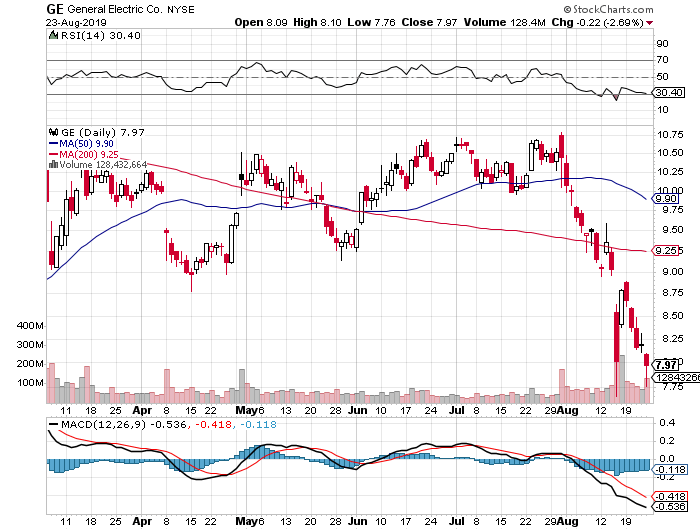This screenshot has height=530, width=700.
Task: Click the 9.00 price axis label
Action: (x=672, y=272)
